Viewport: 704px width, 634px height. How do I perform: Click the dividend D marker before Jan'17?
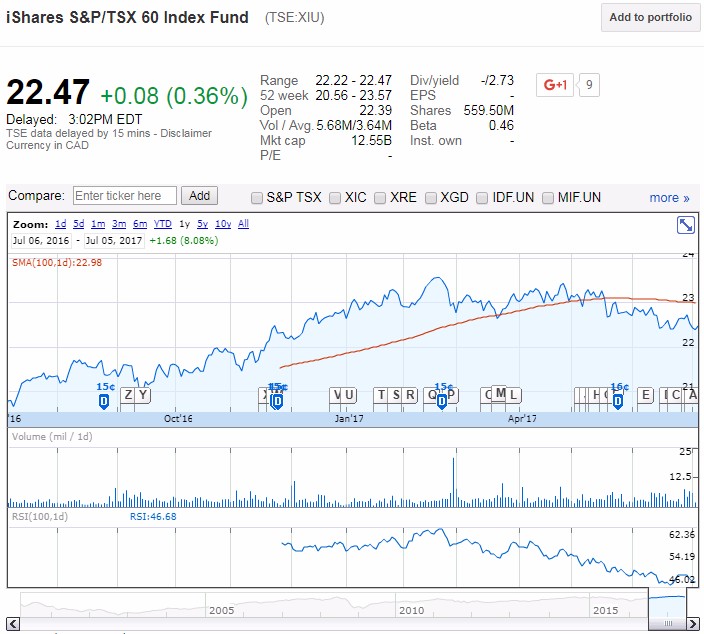click(277, 401)
